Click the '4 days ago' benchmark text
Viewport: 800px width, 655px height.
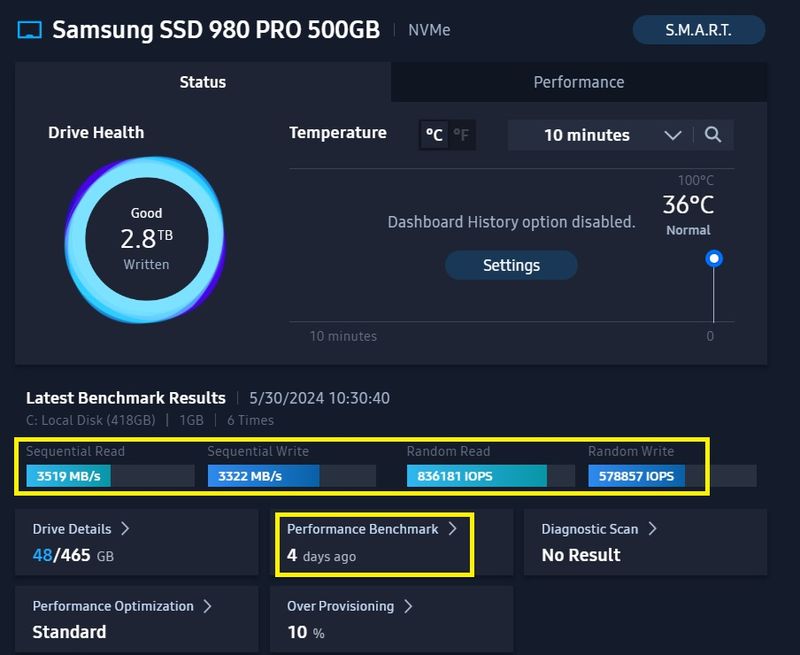321,556
